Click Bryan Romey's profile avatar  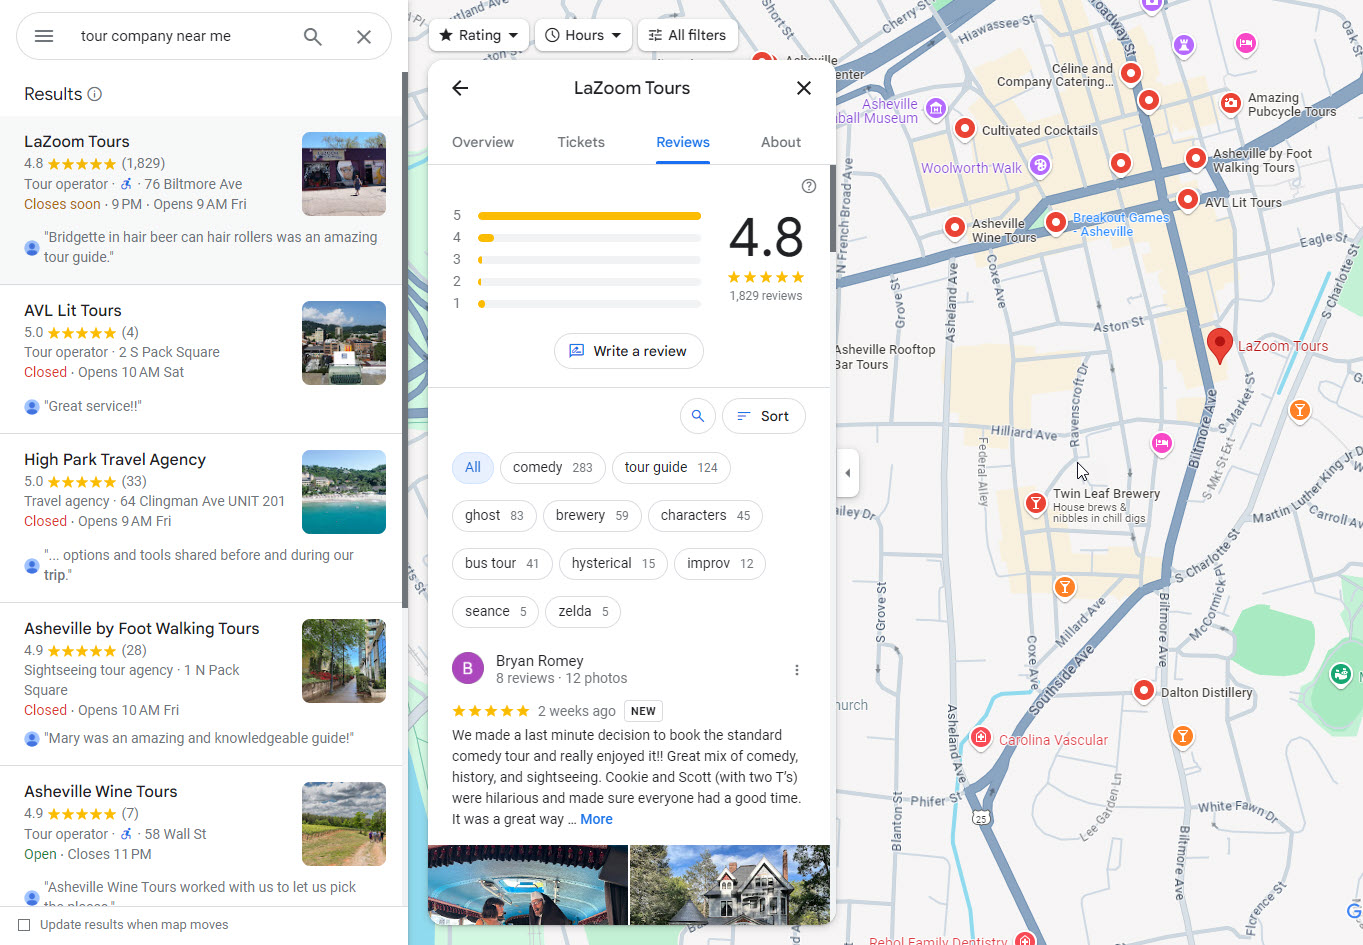[468, 668]
